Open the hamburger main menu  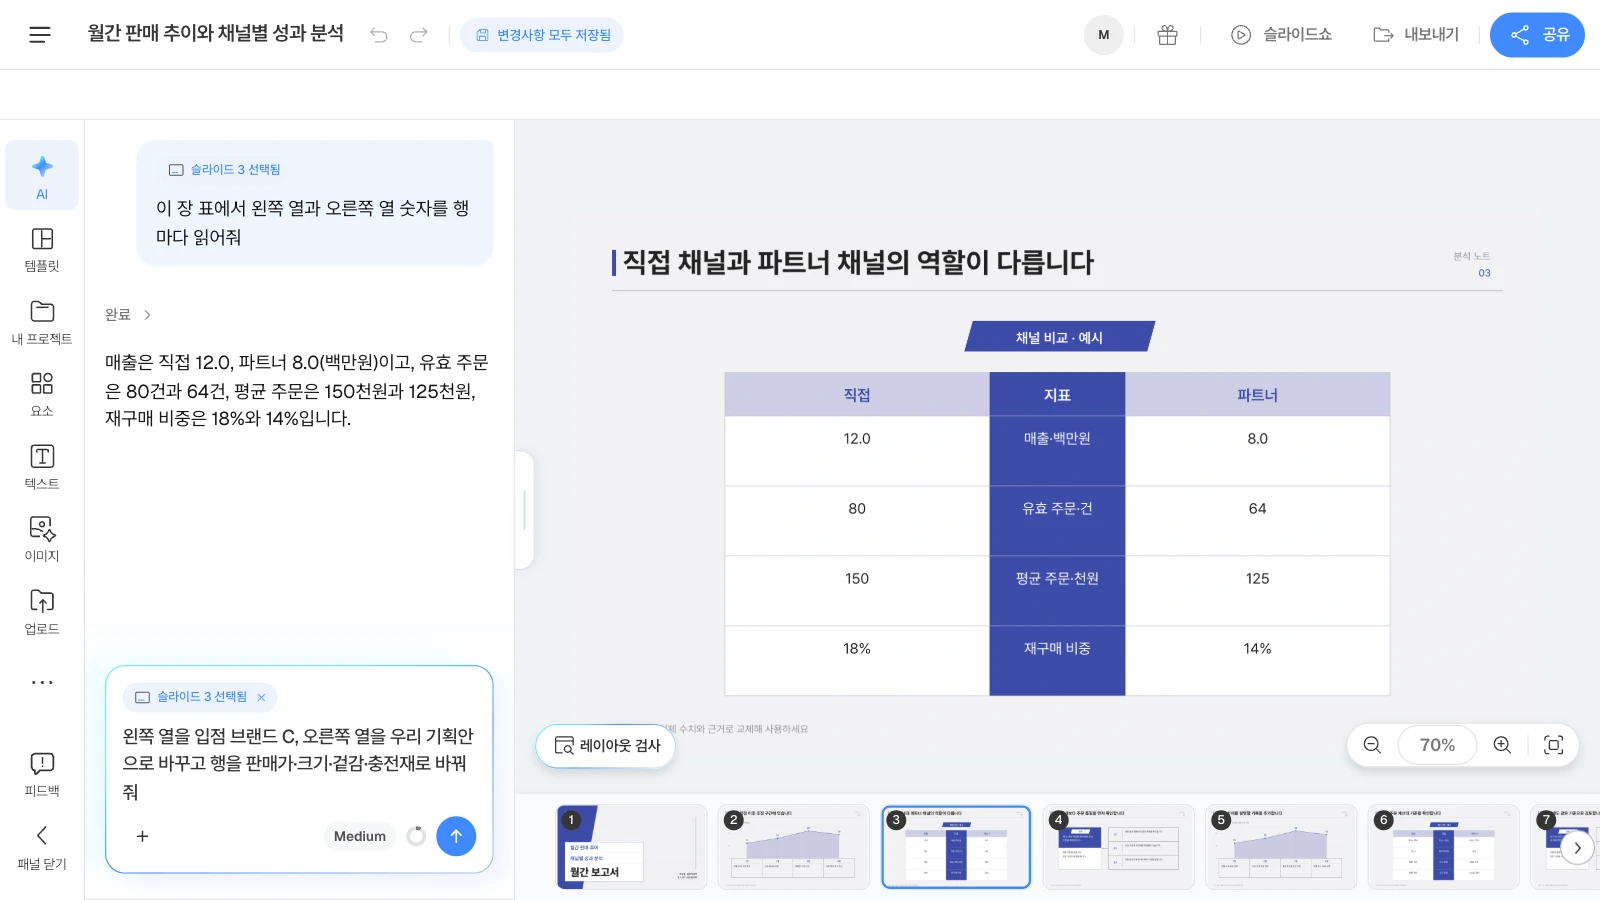[40, 35]
